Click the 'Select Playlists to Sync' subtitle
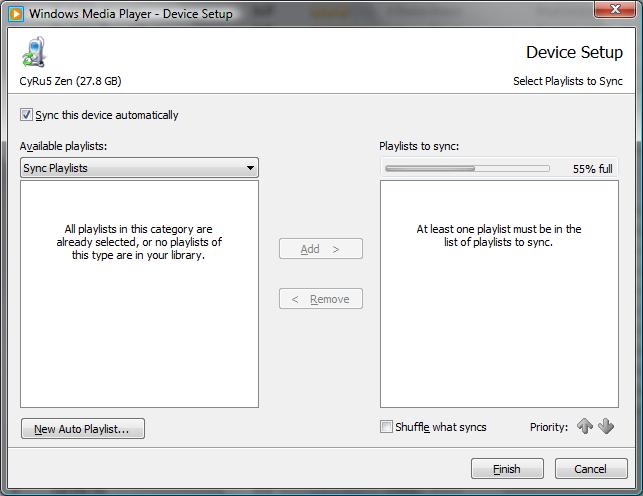 pyautogui.click(x=568, y=81)
